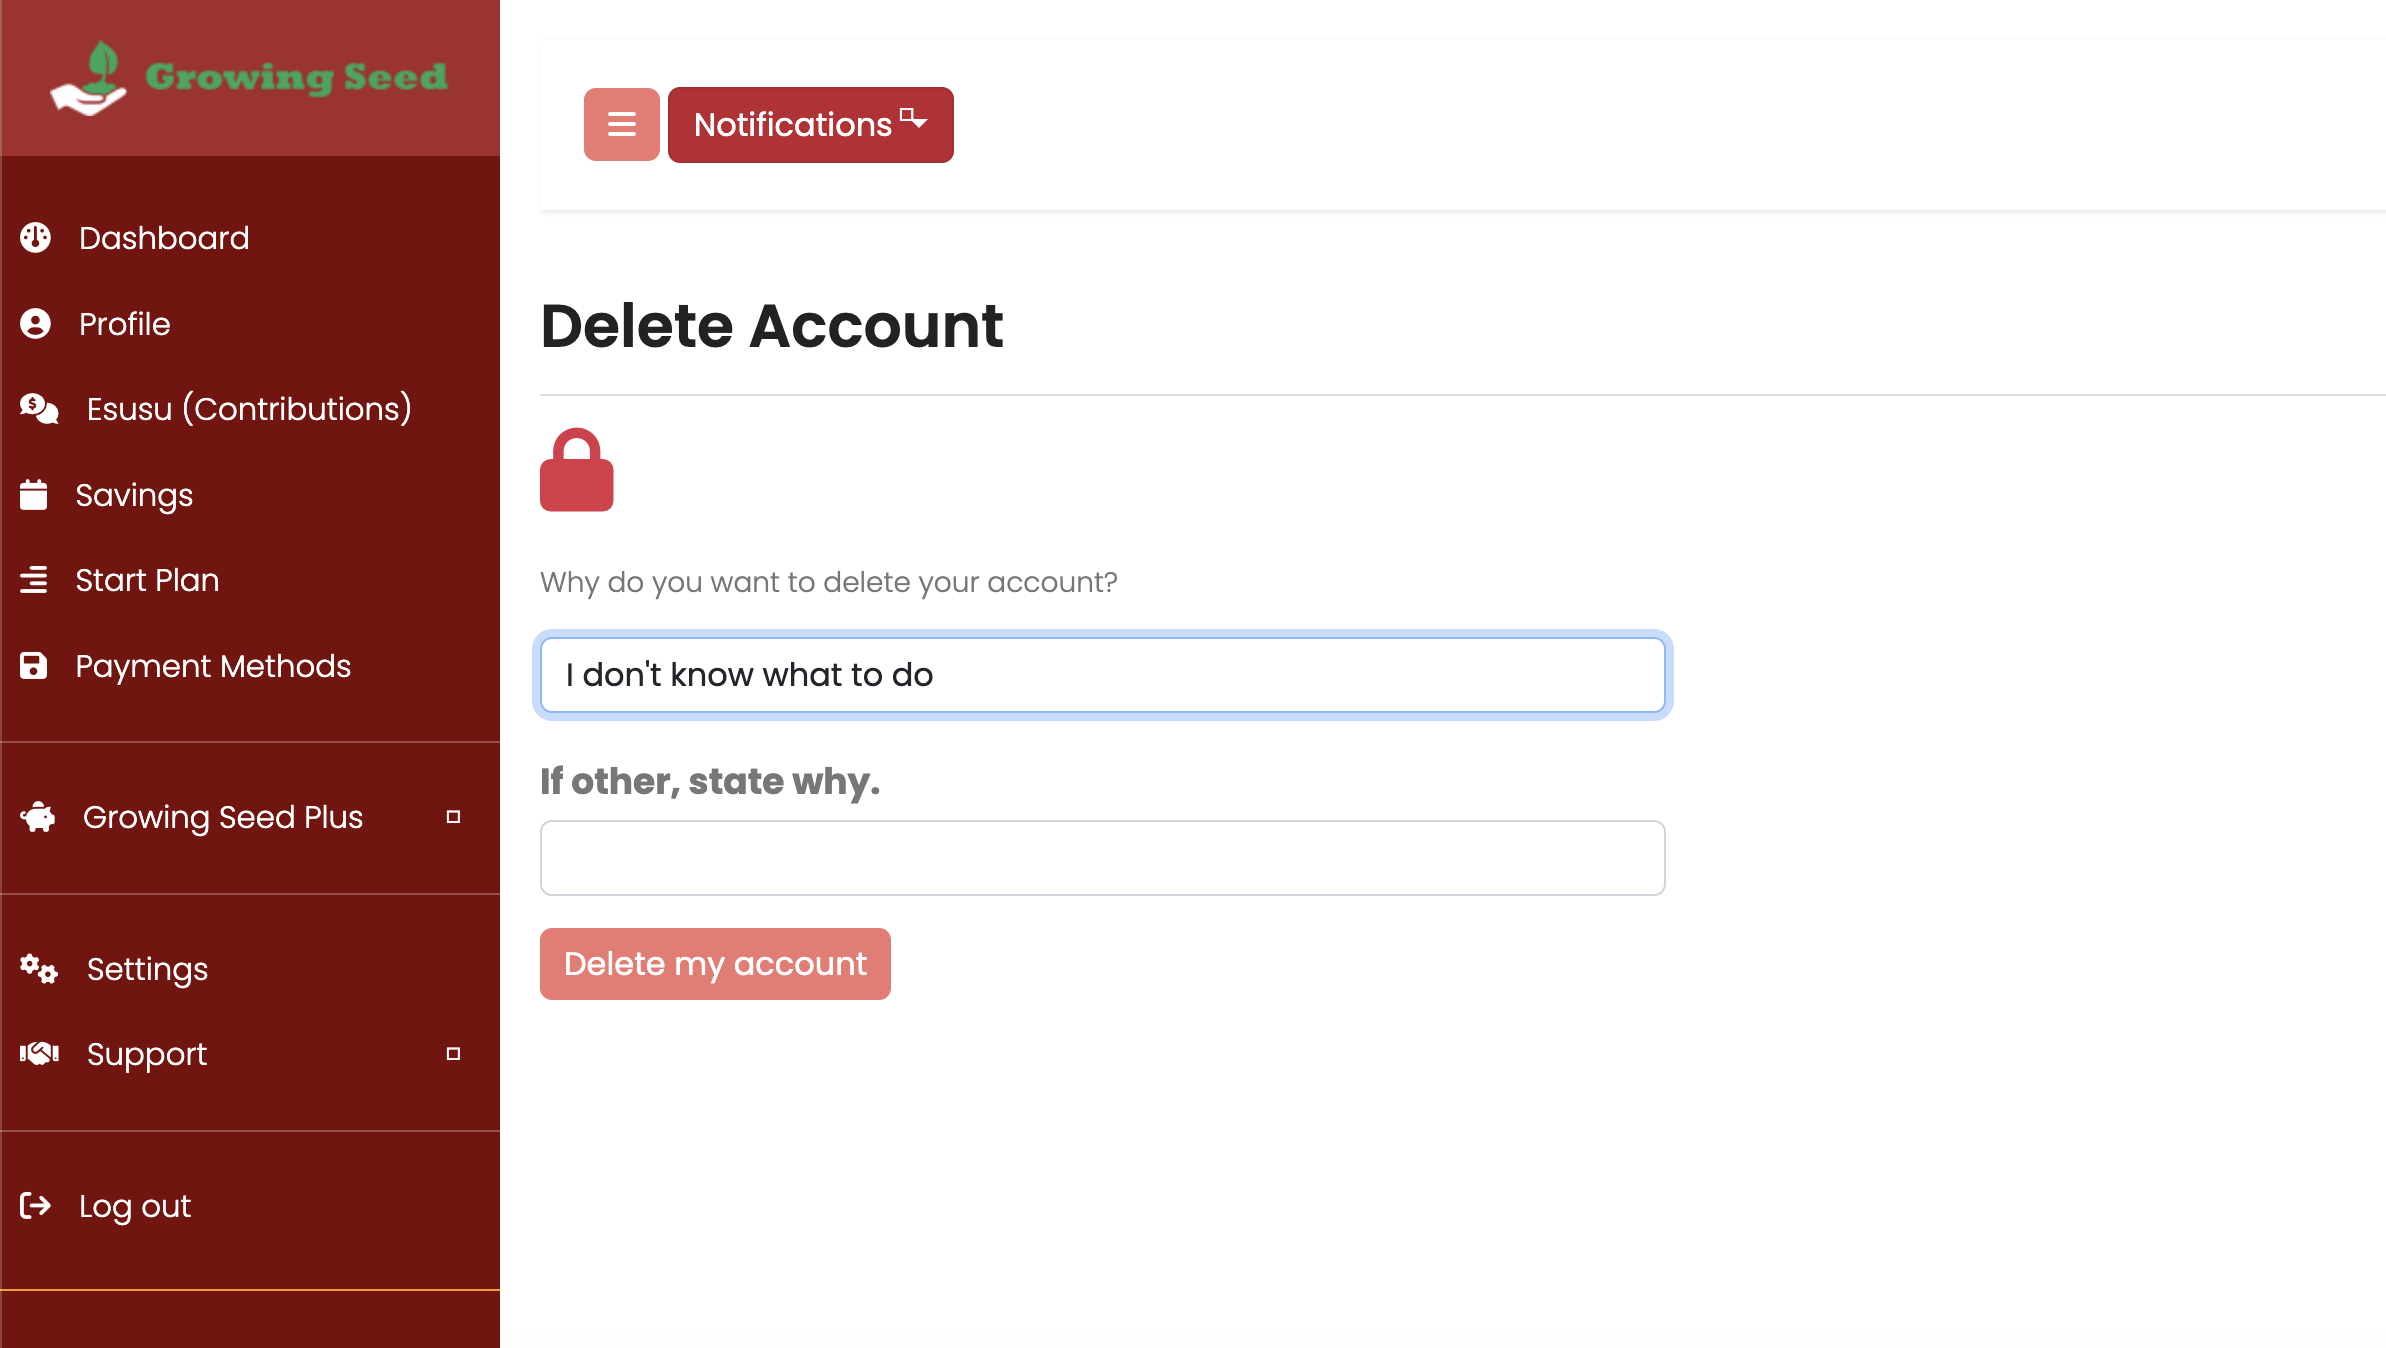The width and height of the screenshot is (2386, 1348).
Task: Open Growing Seed Plus piggy bank icon
Action: click(x=38, y=817)
